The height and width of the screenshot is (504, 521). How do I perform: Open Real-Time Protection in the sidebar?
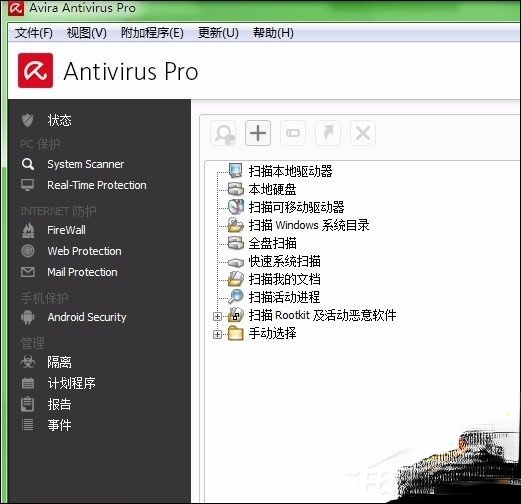click(97, 185)
